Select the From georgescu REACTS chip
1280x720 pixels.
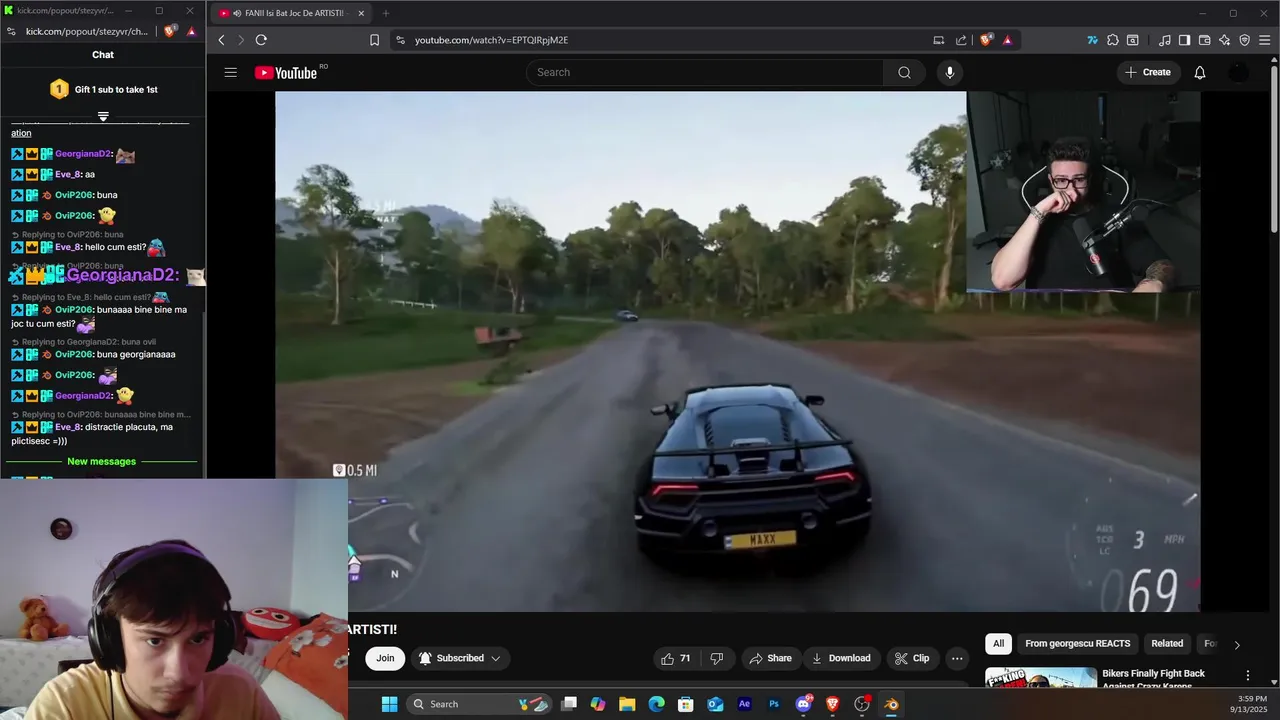point(1077,643)
